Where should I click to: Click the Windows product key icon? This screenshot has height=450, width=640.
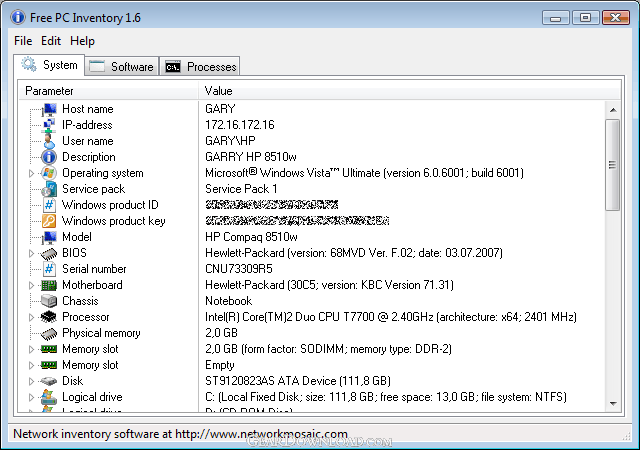click(x=49, y=221)
